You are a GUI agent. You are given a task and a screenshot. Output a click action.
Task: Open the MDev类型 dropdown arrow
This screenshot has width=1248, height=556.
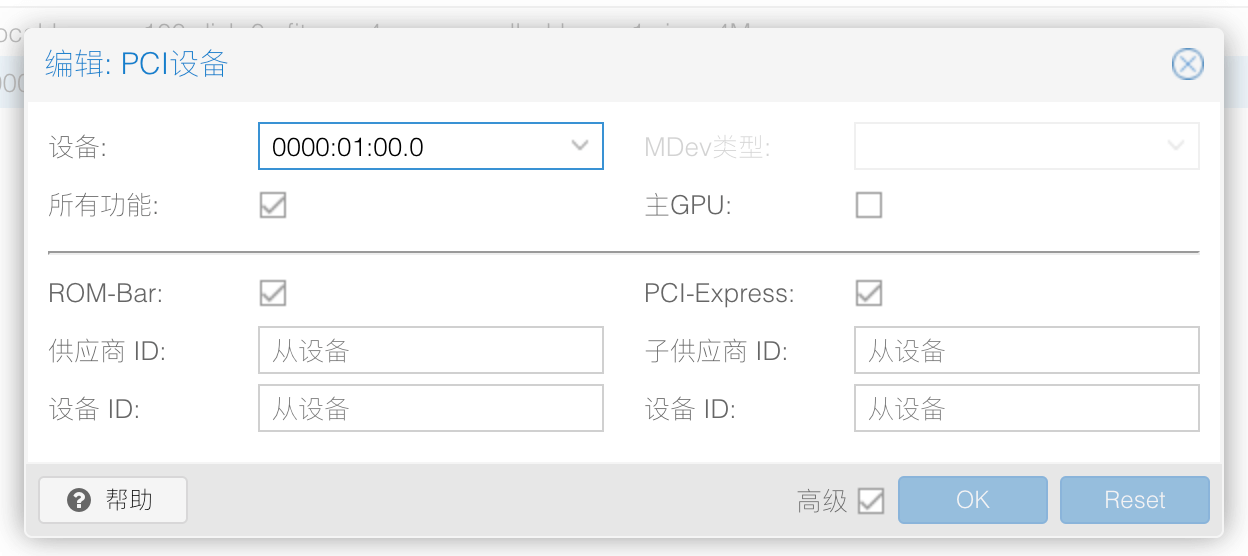(1176, 146)
